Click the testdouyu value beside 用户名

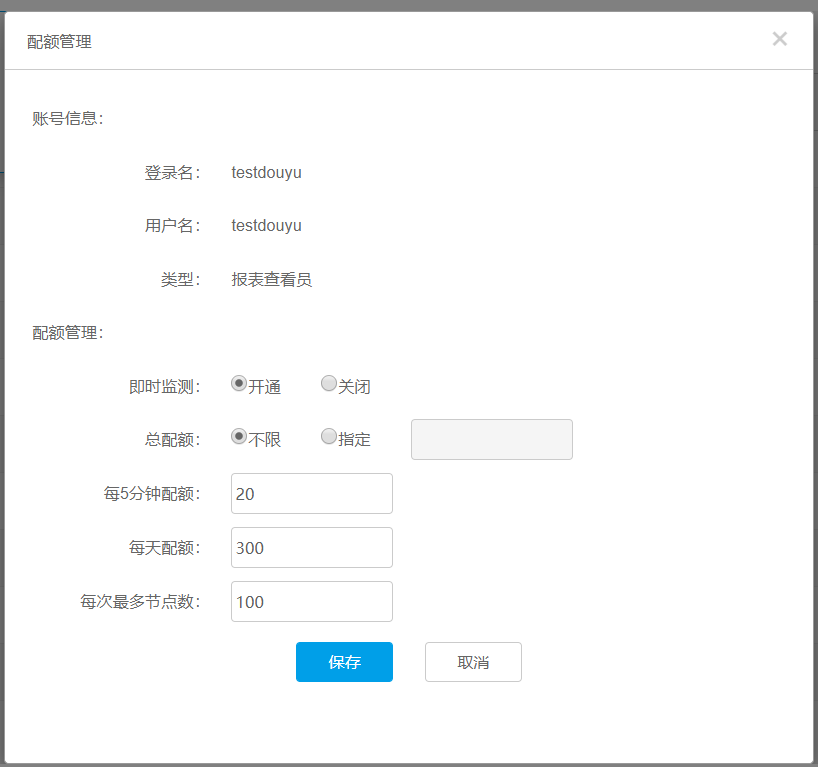click(x=266, y=226)
